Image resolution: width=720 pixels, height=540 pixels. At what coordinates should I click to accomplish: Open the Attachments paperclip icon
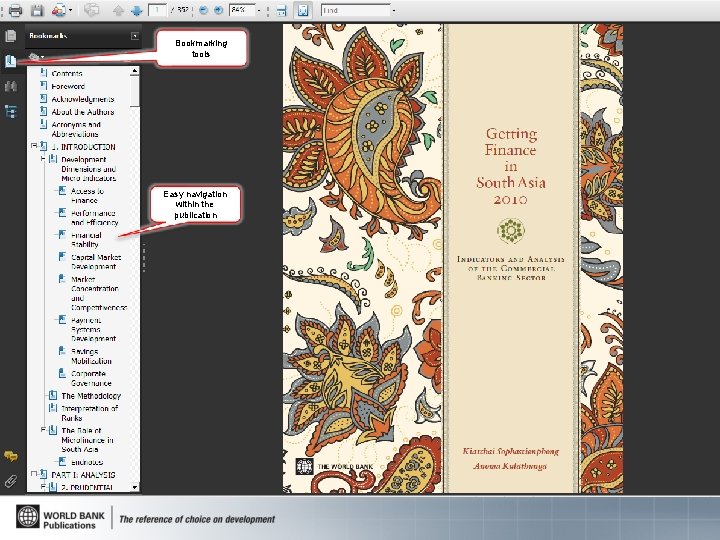pyautogui.click(x=11, y=481)
